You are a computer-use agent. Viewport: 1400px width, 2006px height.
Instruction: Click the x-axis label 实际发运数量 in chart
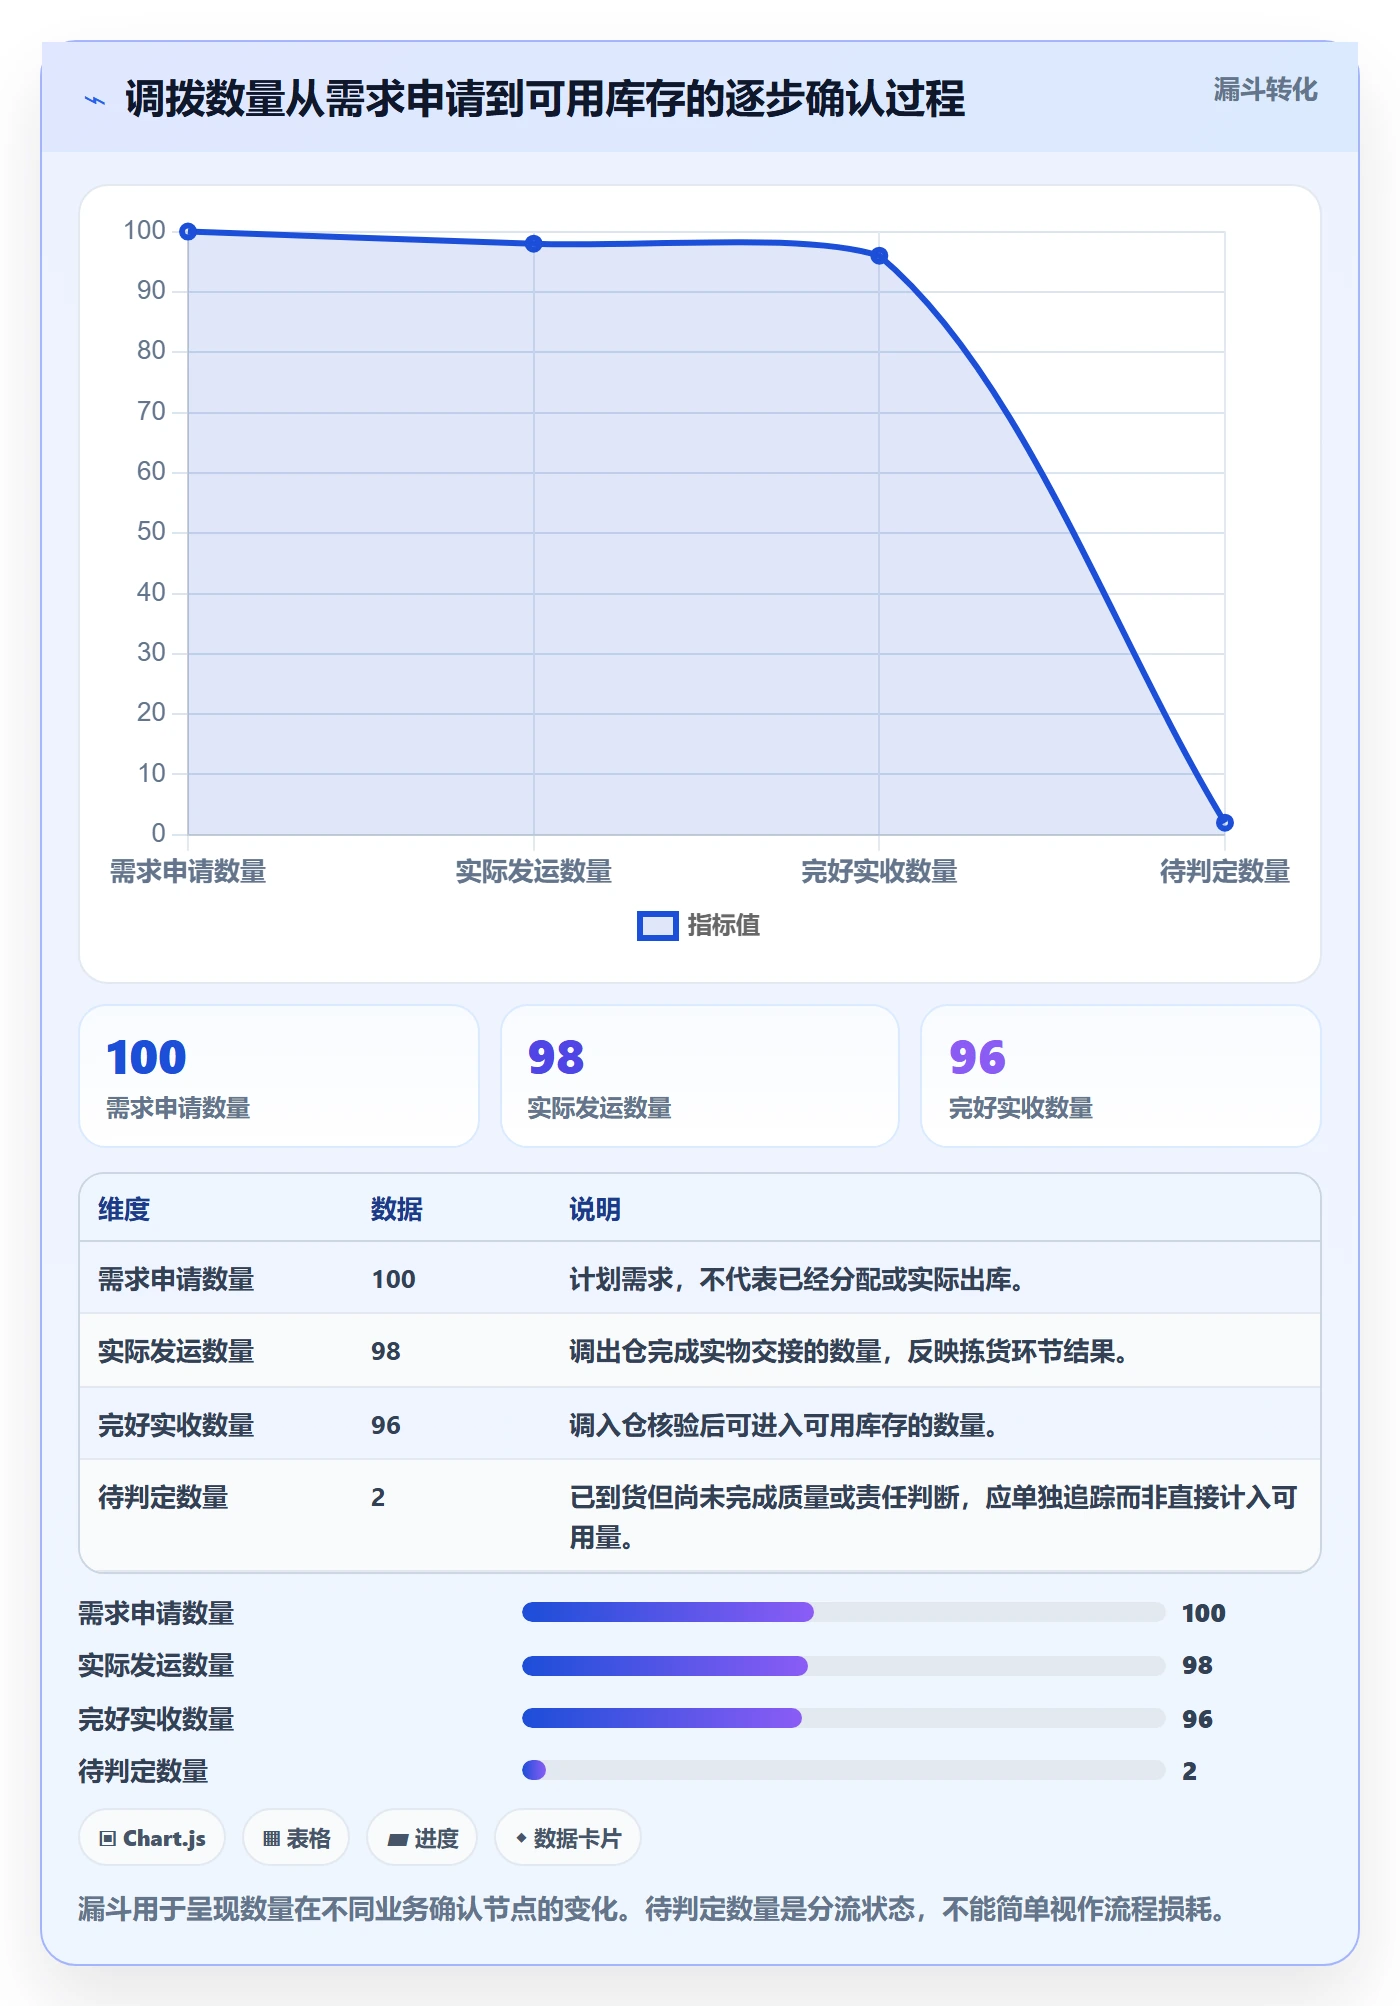point(534,871)
